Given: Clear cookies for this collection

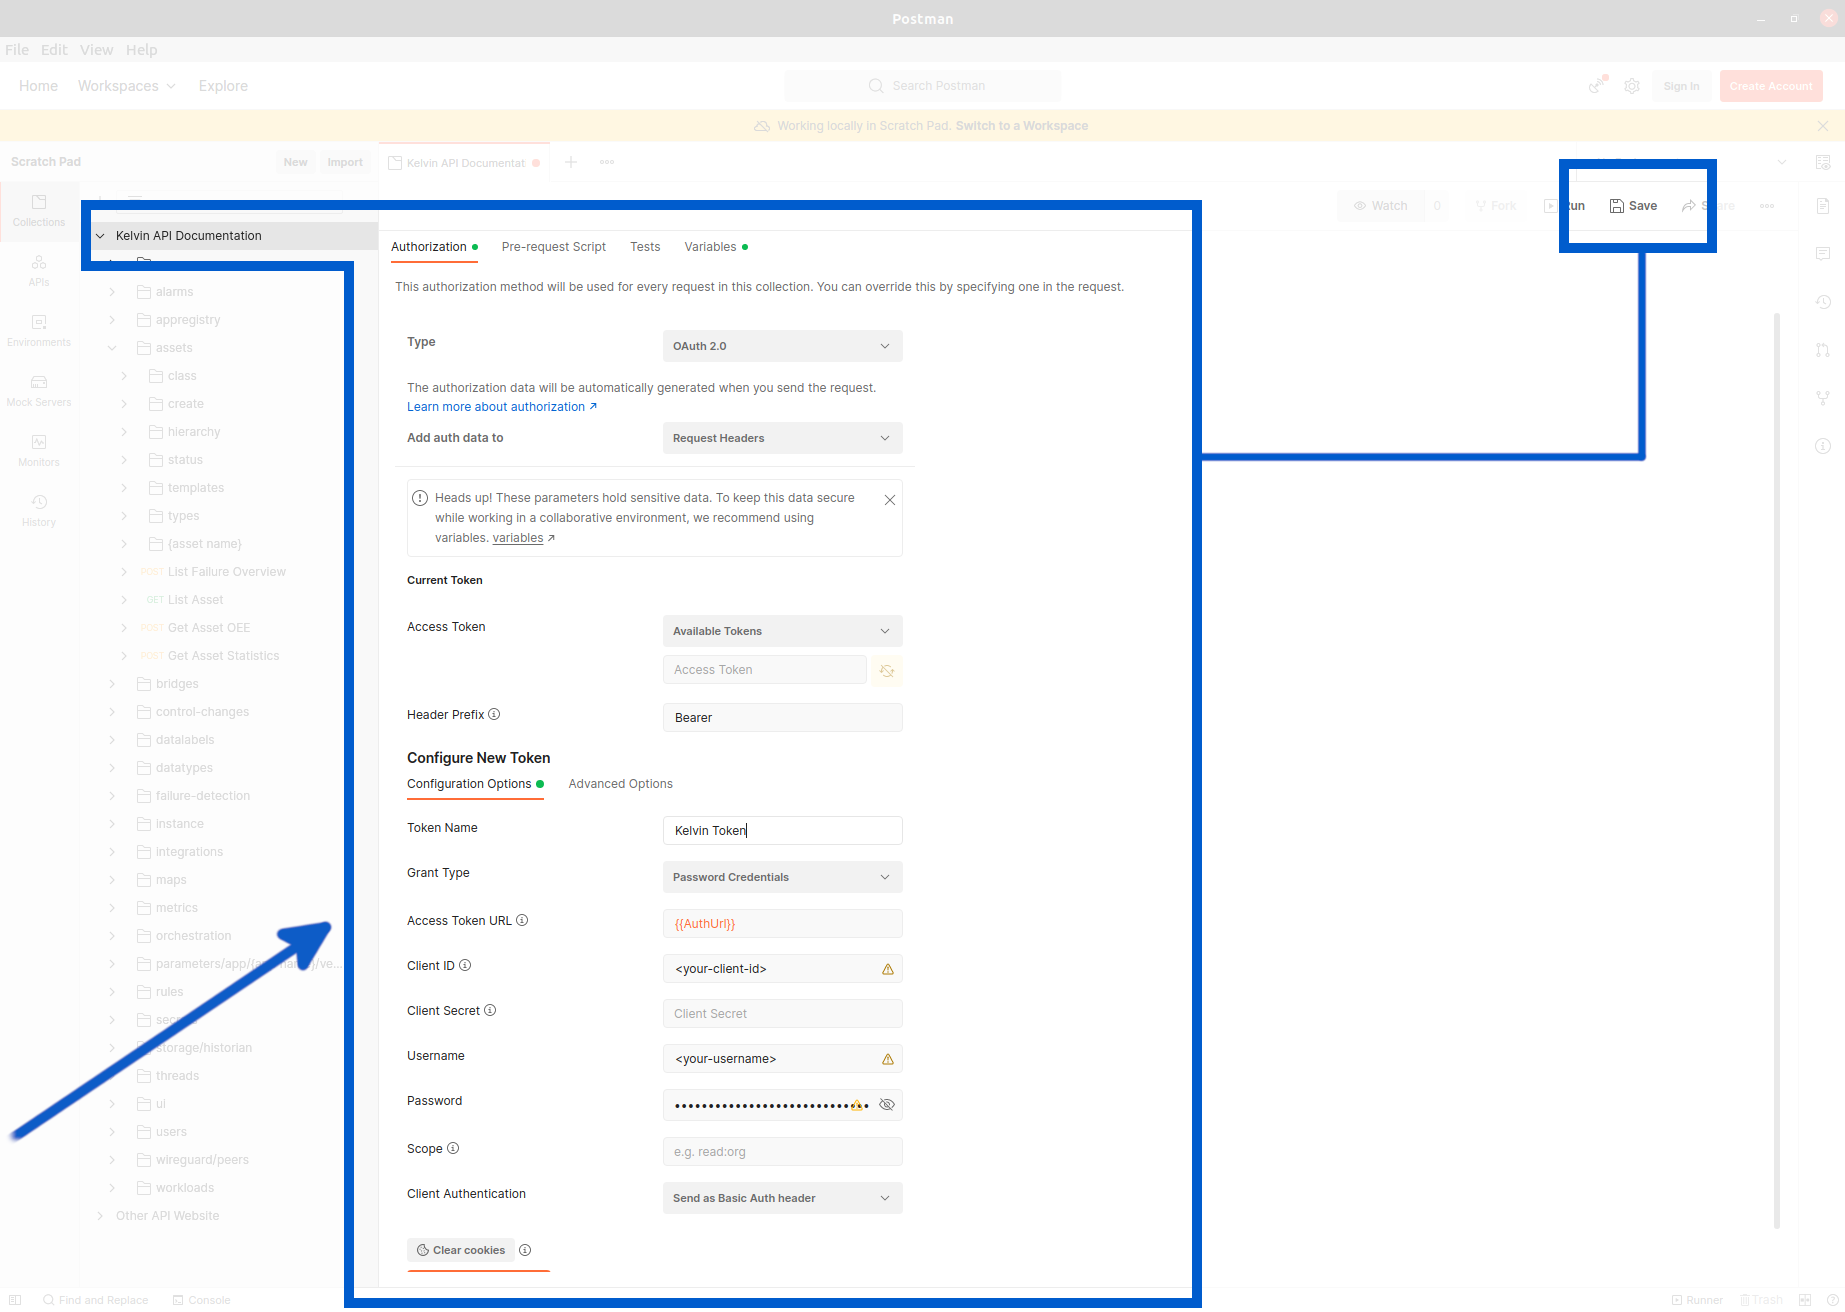Looking at the screenshot, I should (x=461, y=1250).
